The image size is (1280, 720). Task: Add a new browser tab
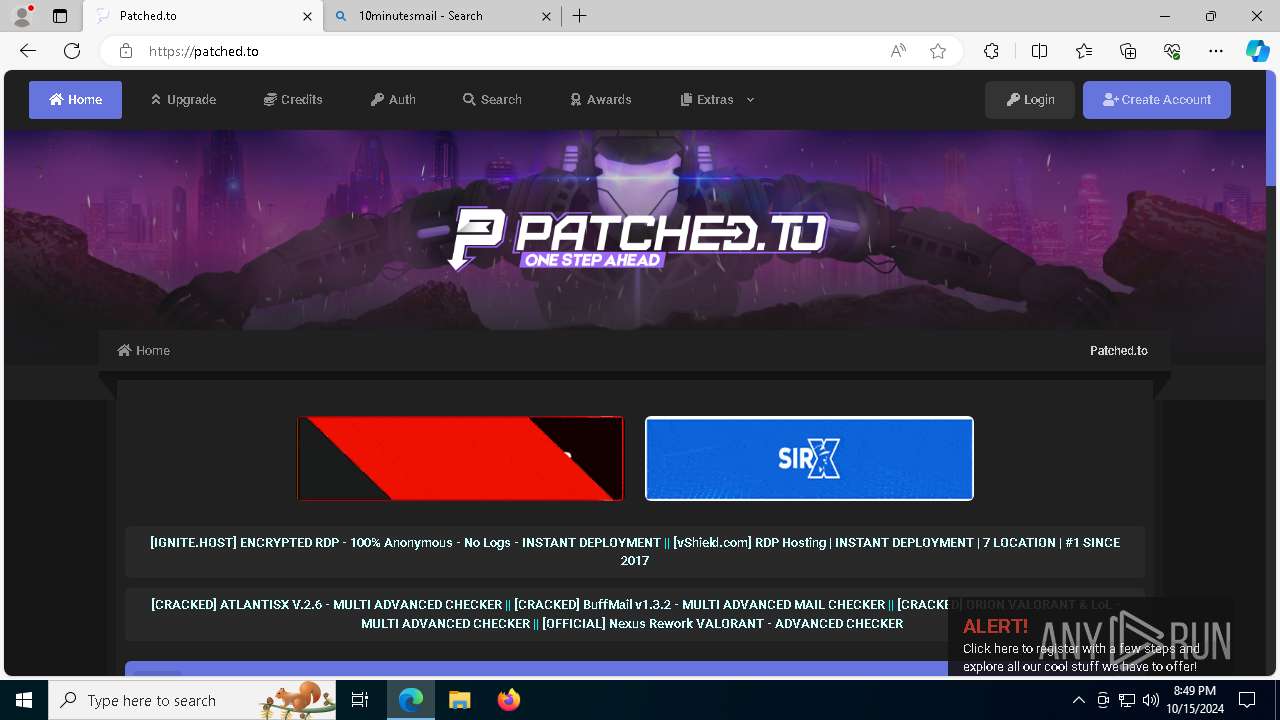point(580,16)
